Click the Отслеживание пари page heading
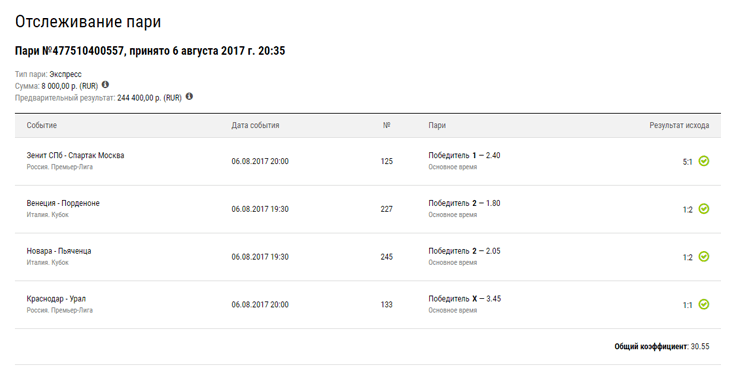Screen dimensions: 730x368 click(x=88, y=22)
